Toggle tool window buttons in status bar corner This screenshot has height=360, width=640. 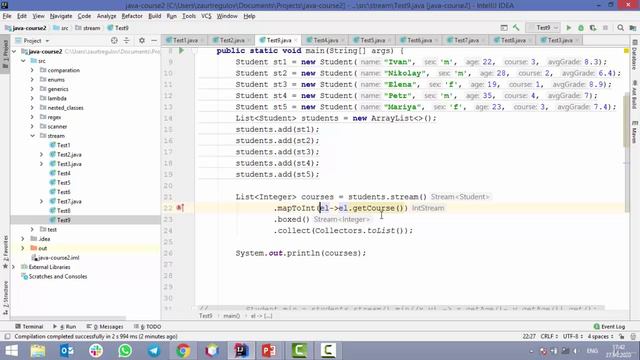click(7, 336)
